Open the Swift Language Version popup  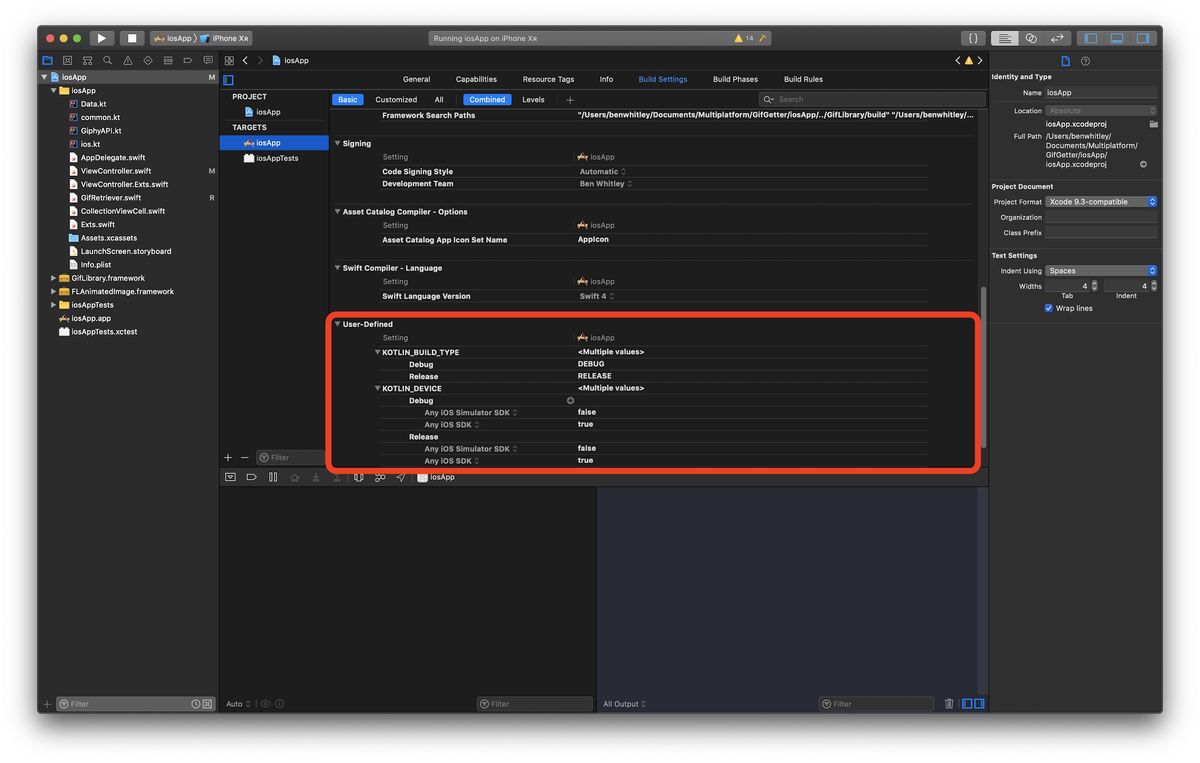596,296
